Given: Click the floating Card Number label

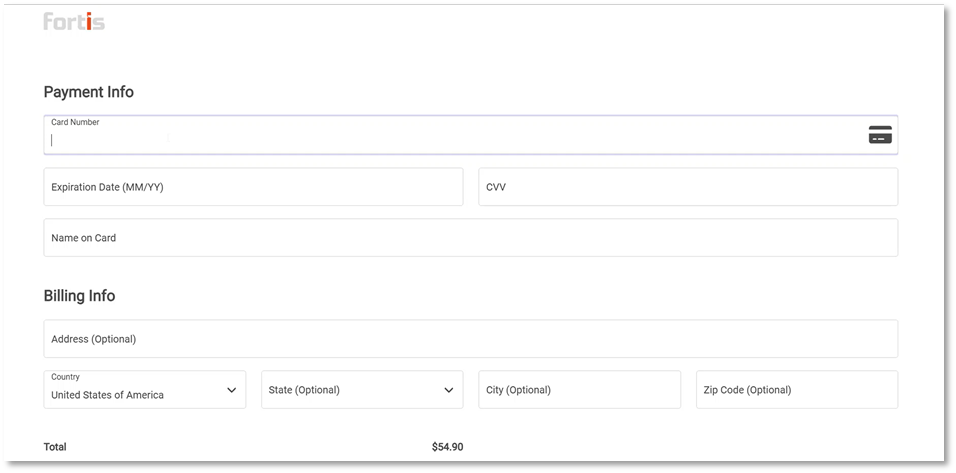Looking at the screenshot, I should pos(75,122).
